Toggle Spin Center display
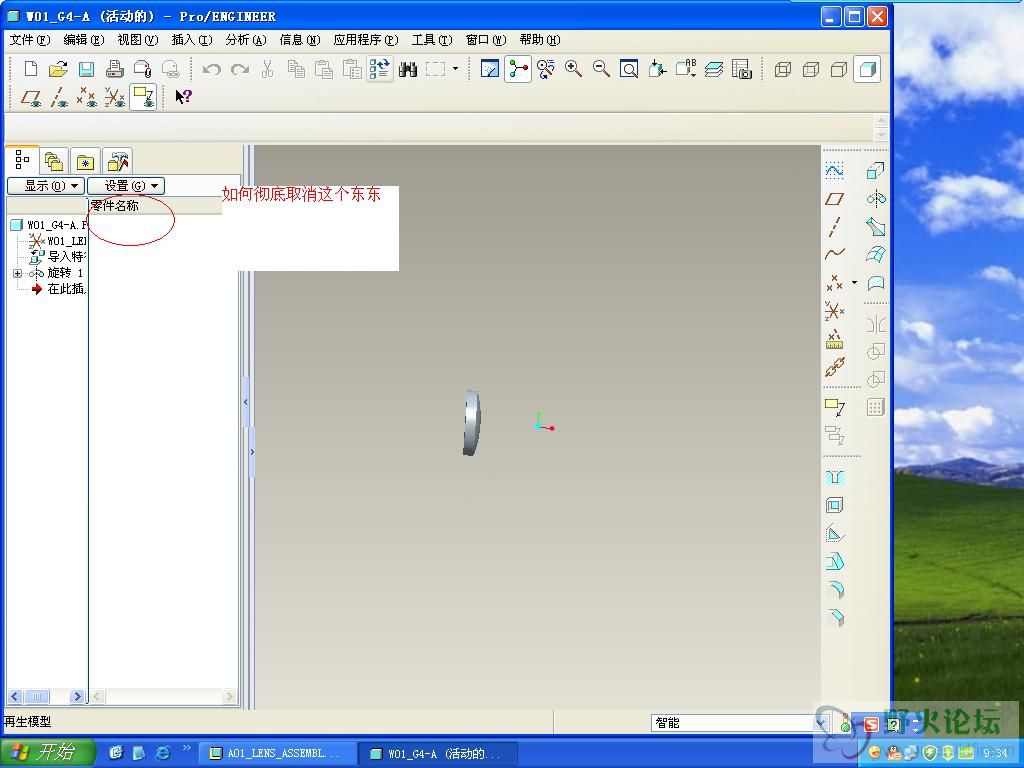The width and height of the screenshot is (1024, 768). (x=518, y=69)
